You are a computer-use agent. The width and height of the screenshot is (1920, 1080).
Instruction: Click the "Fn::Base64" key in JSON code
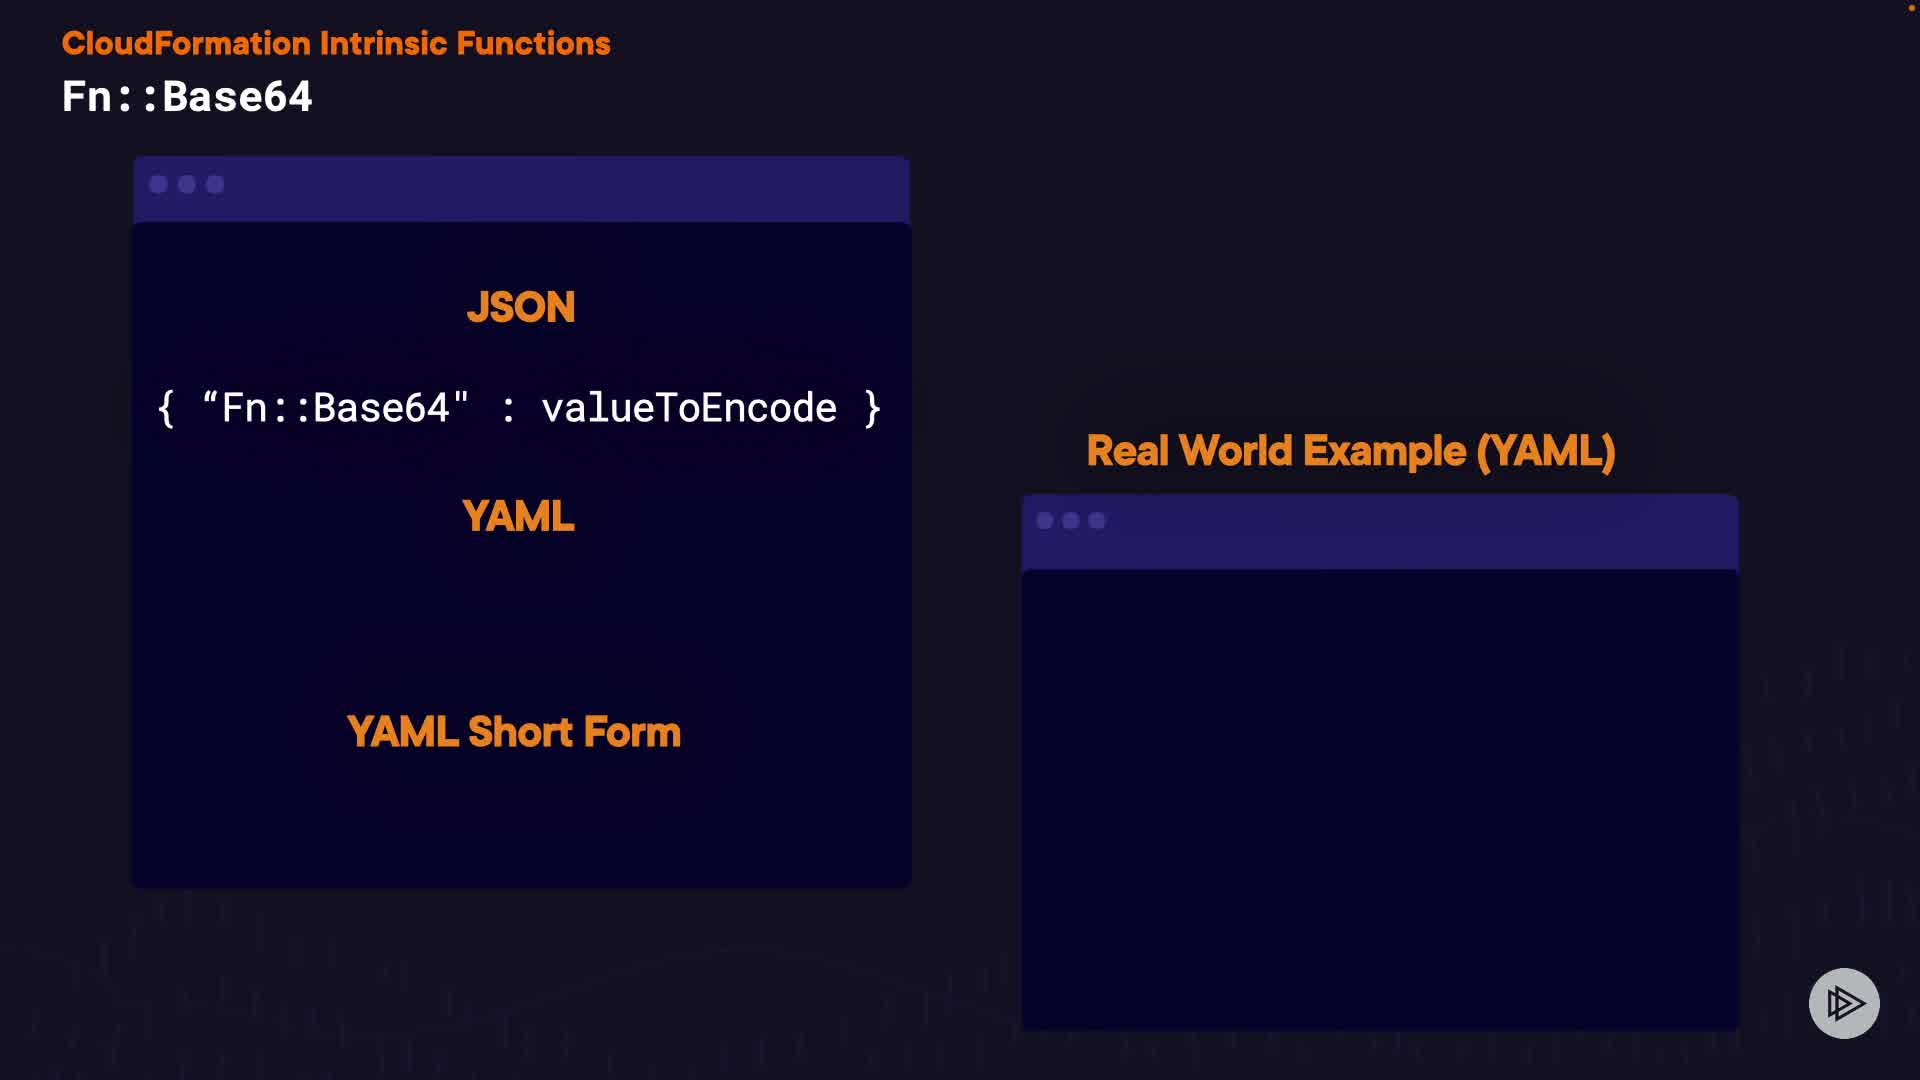coord(335,408)
